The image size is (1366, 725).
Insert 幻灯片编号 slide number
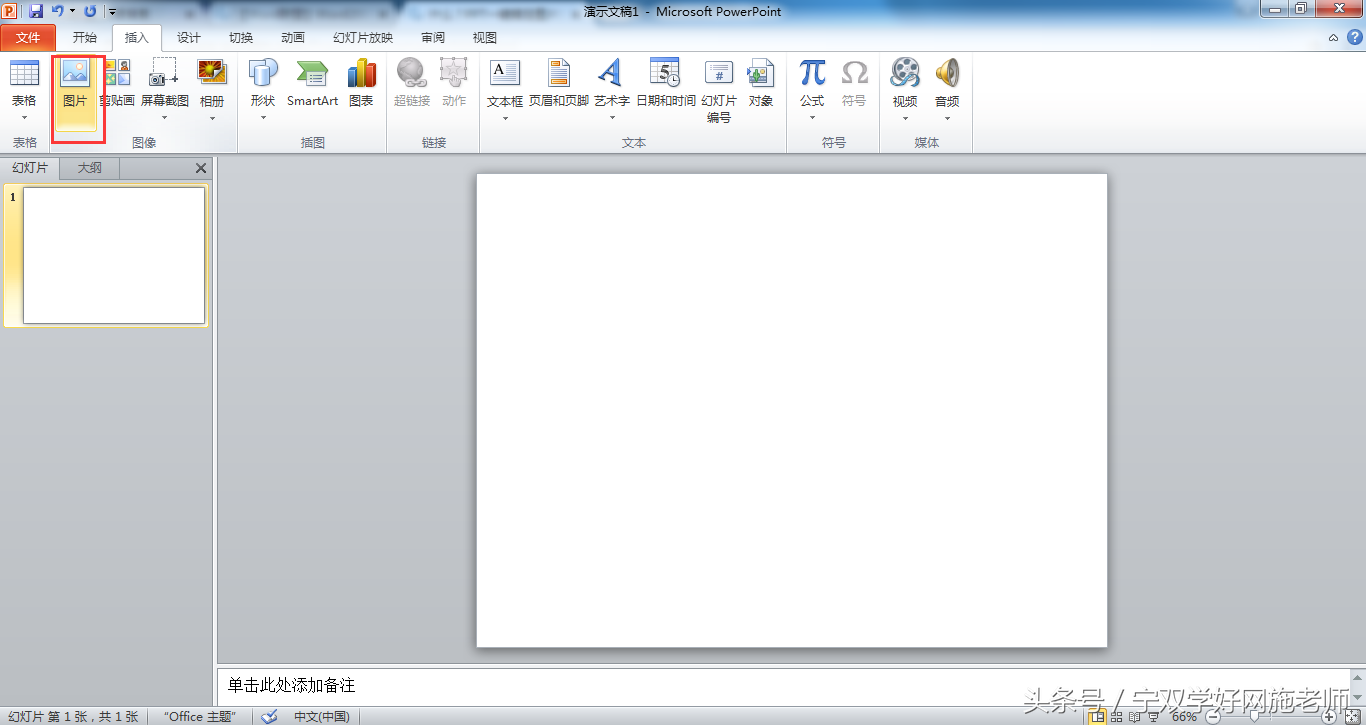[719, 90]
